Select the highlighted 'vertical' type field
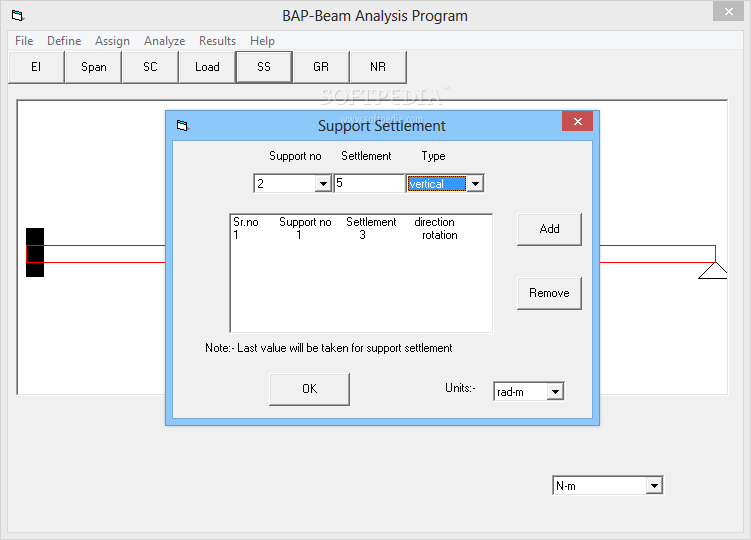The width and height of the screenshot is (751, 540). click(x=436, y=184)
